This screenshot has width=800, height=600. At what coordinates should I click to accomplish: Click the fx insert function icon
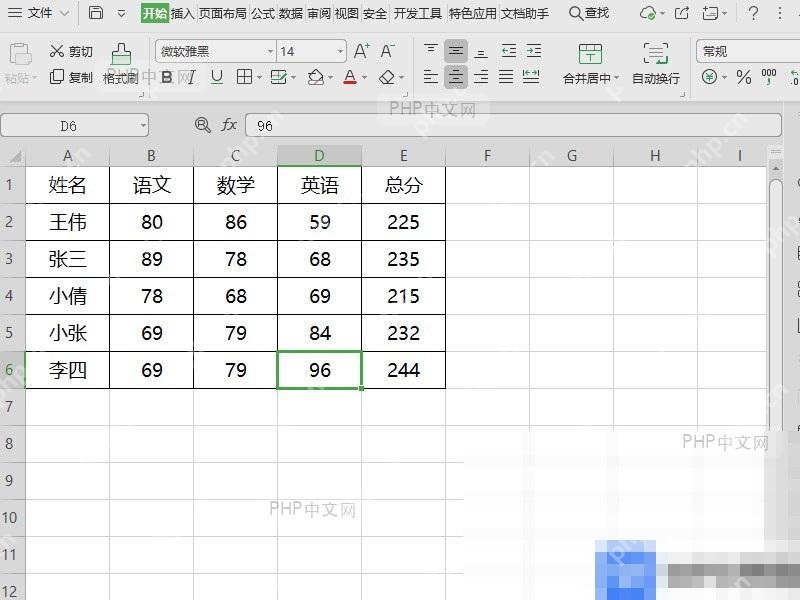click(229, 125)
